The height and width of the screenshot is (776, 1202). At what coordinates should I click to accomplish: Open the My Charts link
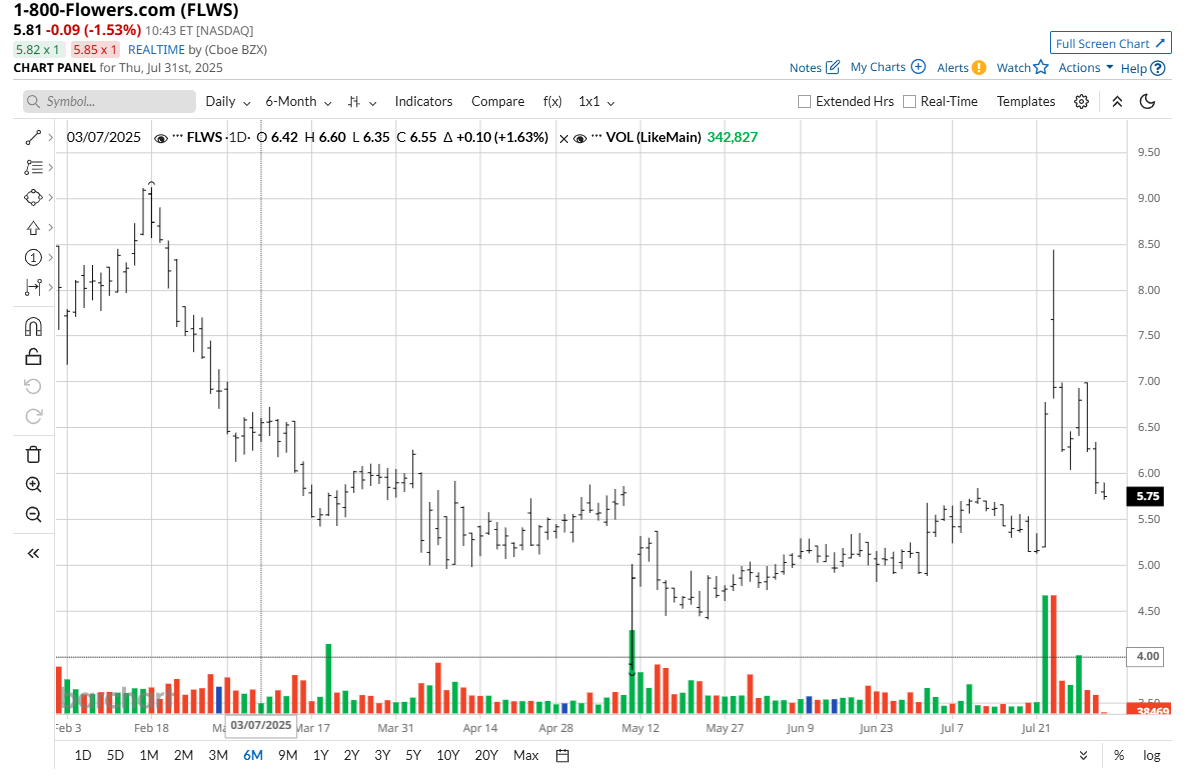[888, 68]
